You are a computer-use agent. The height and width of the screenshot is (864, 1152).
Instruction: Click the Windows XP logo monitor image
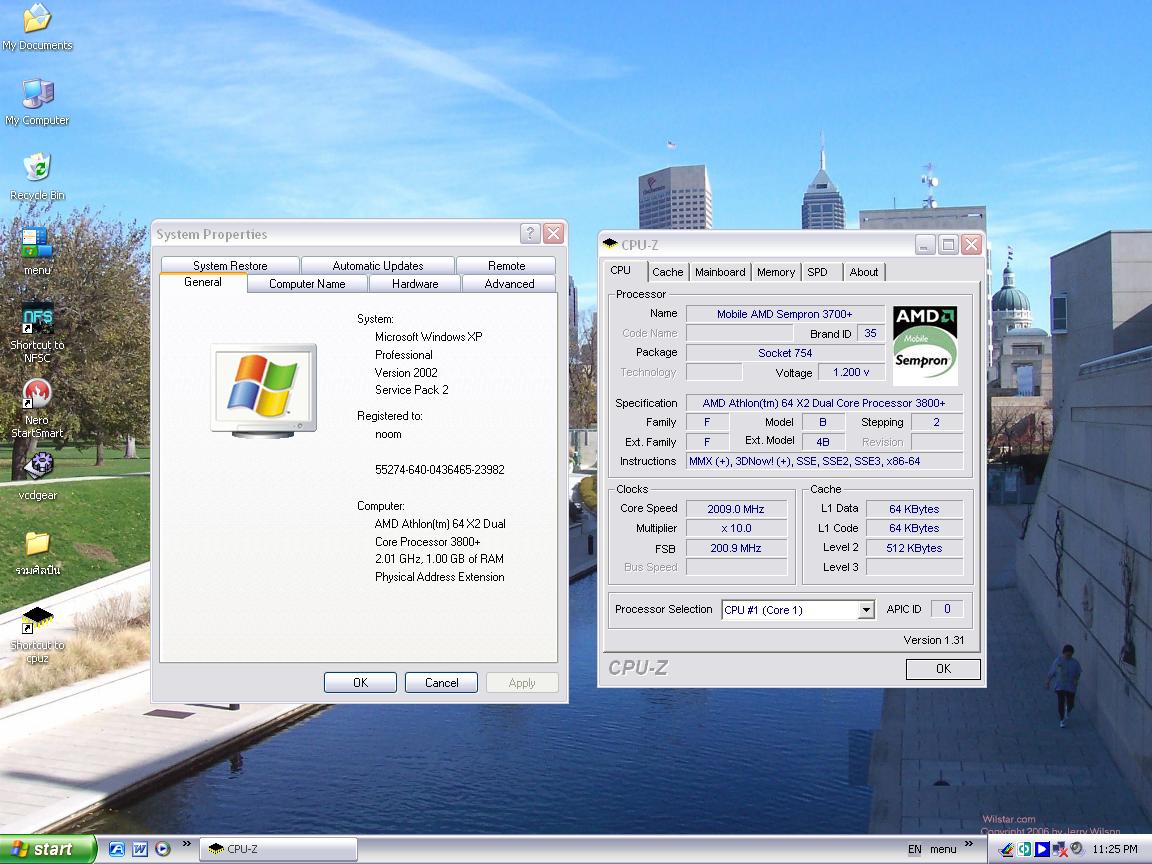[264, 390]
